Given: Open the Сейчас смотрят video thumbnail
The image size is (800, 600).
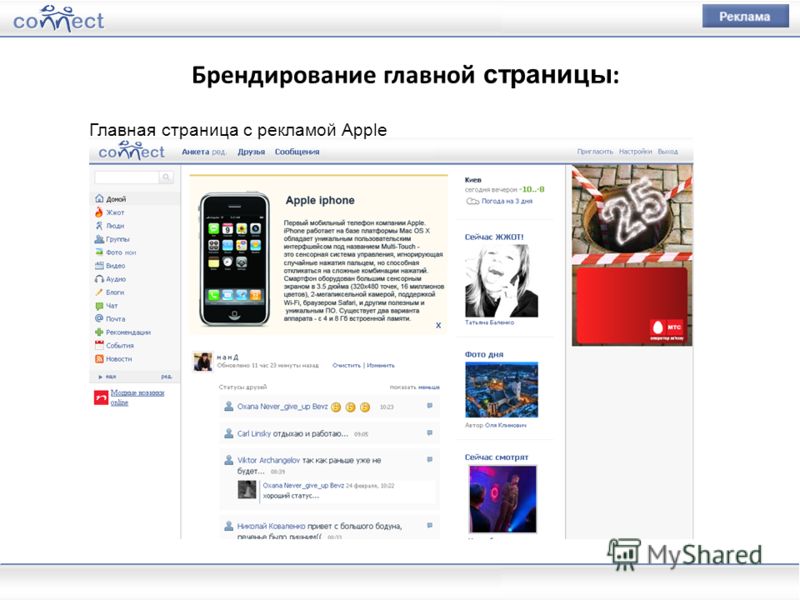Looking at the screenshot, I should coord(503,499).
